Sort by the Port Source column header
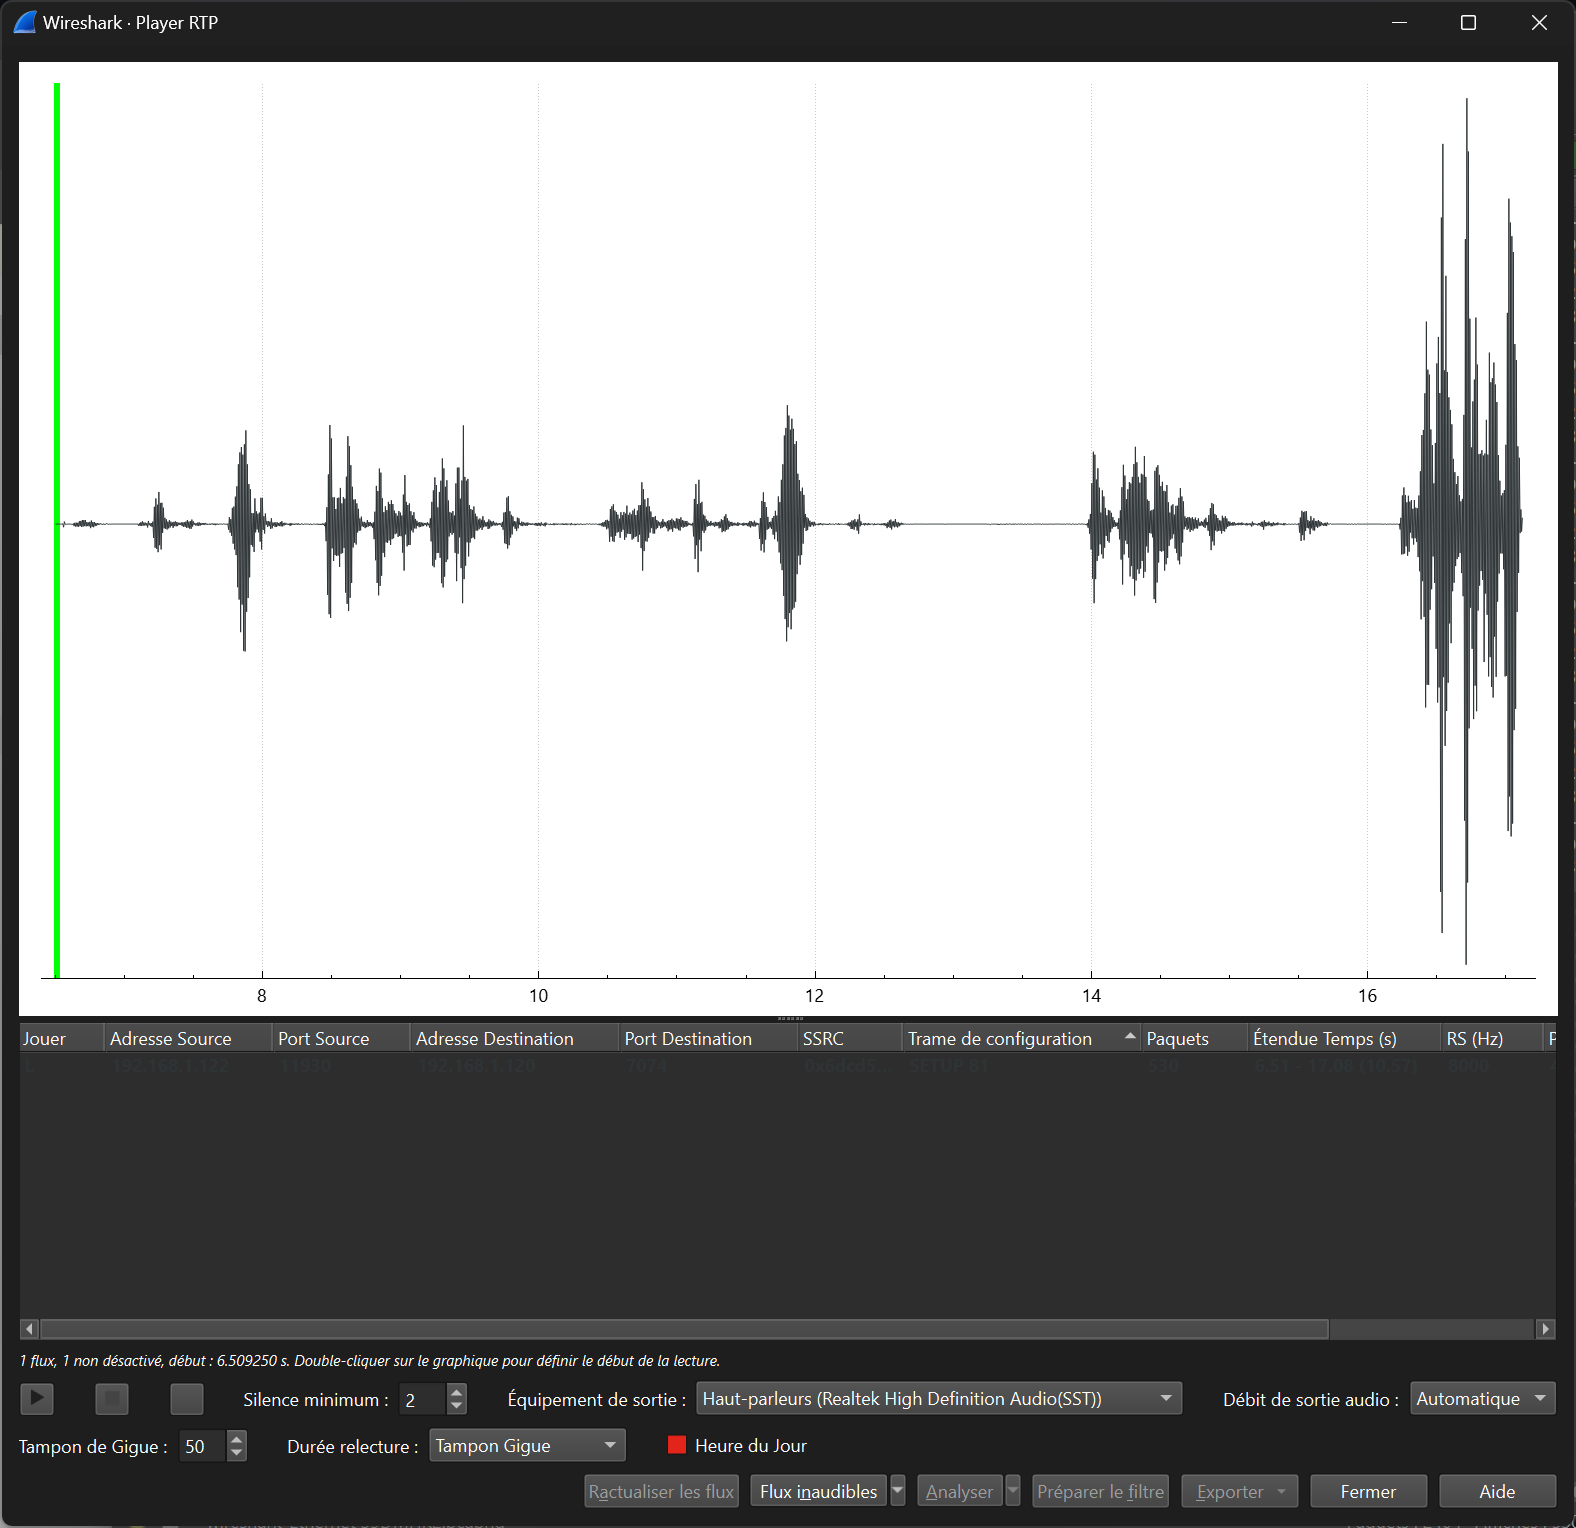 [341, 1038]
